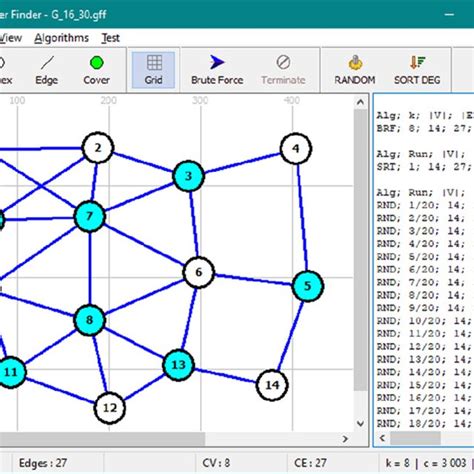Viewport: 474px width, 474px height.
Task: Select graph vertex 3
Action: (188, 176)
